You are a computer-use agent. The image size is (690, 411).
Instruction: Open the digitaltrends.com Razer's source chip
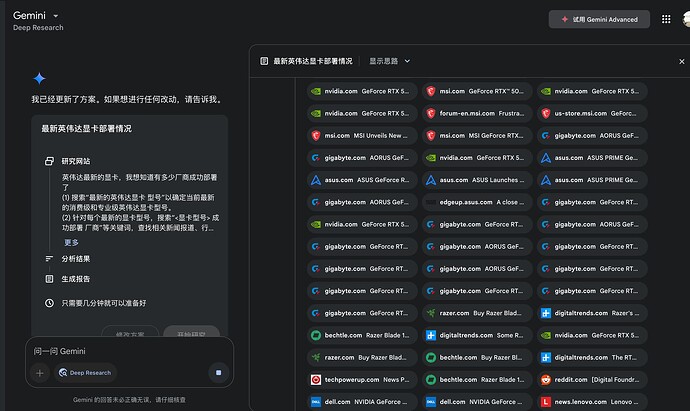pyautogui.click(x=592, y=313)
